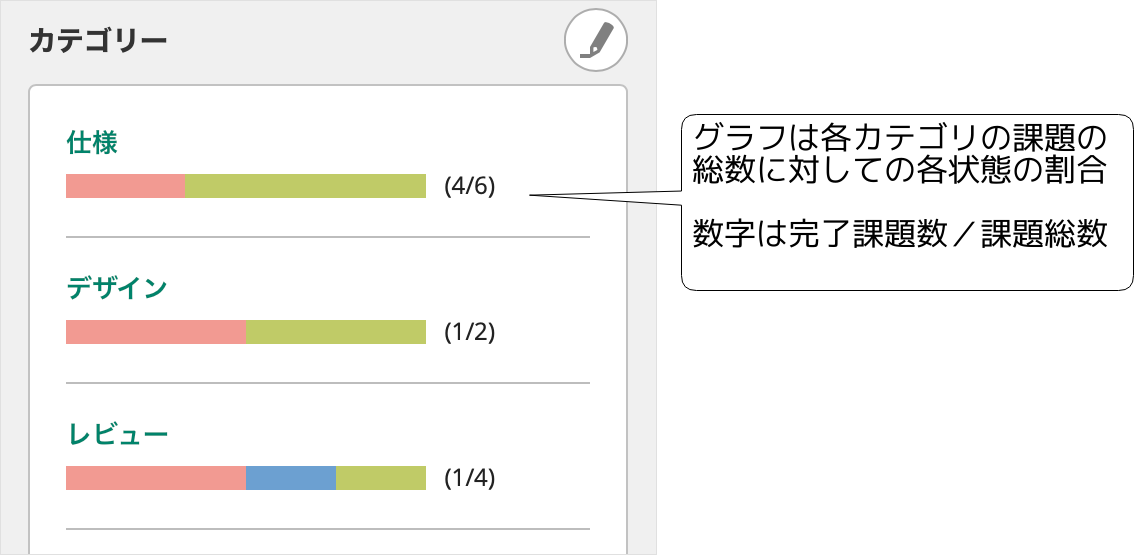Click the red segment of レビュー bar
The width and height of the screenshot is (1134, 555).
pyautogui.click(x=155, y=478)
